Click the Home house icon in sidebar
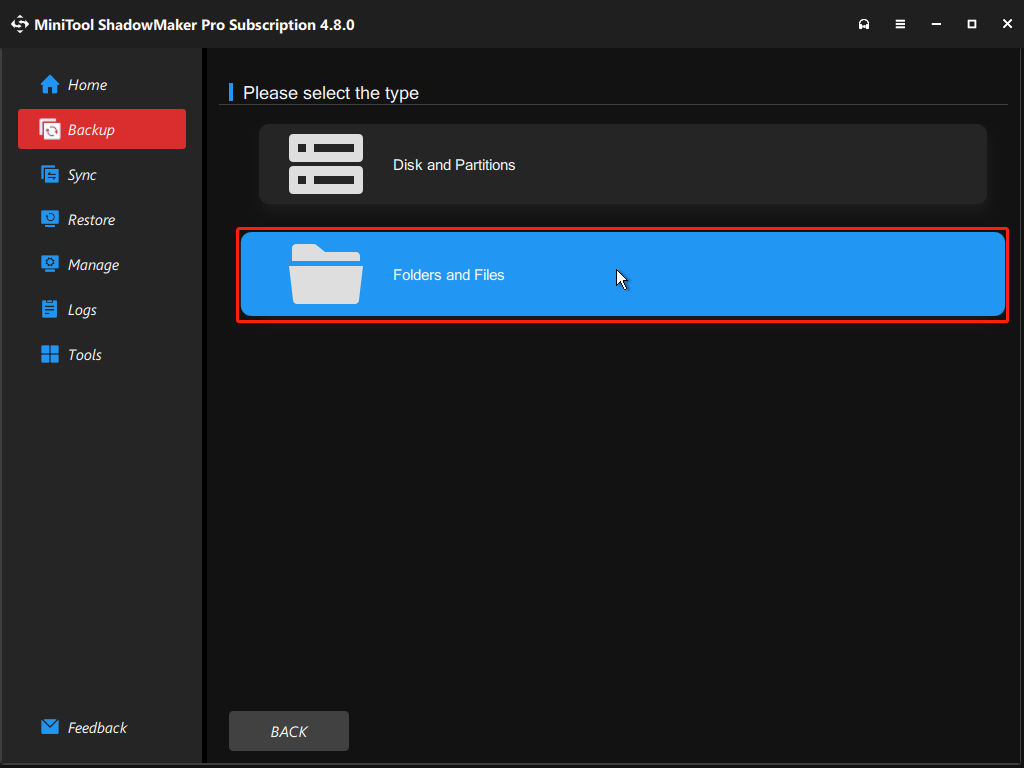 (48, 85)
